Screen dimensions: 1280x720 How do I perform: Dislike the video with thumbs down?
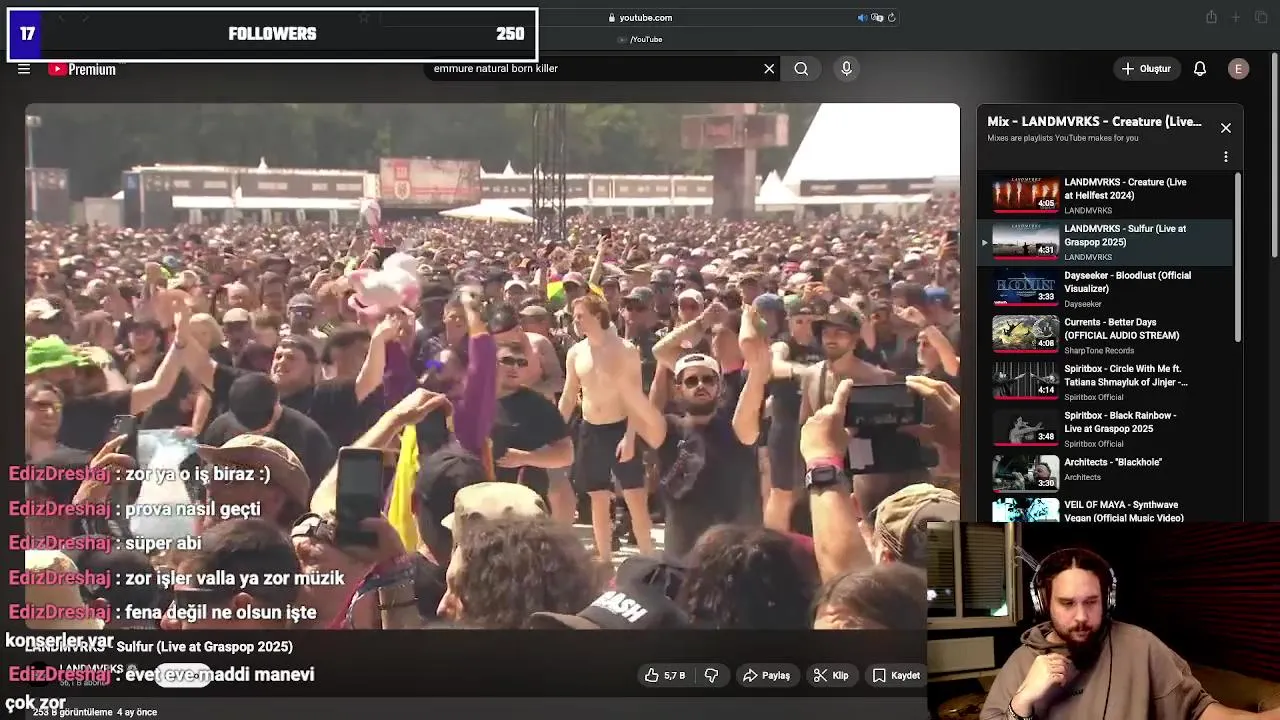tap(711, 675)
